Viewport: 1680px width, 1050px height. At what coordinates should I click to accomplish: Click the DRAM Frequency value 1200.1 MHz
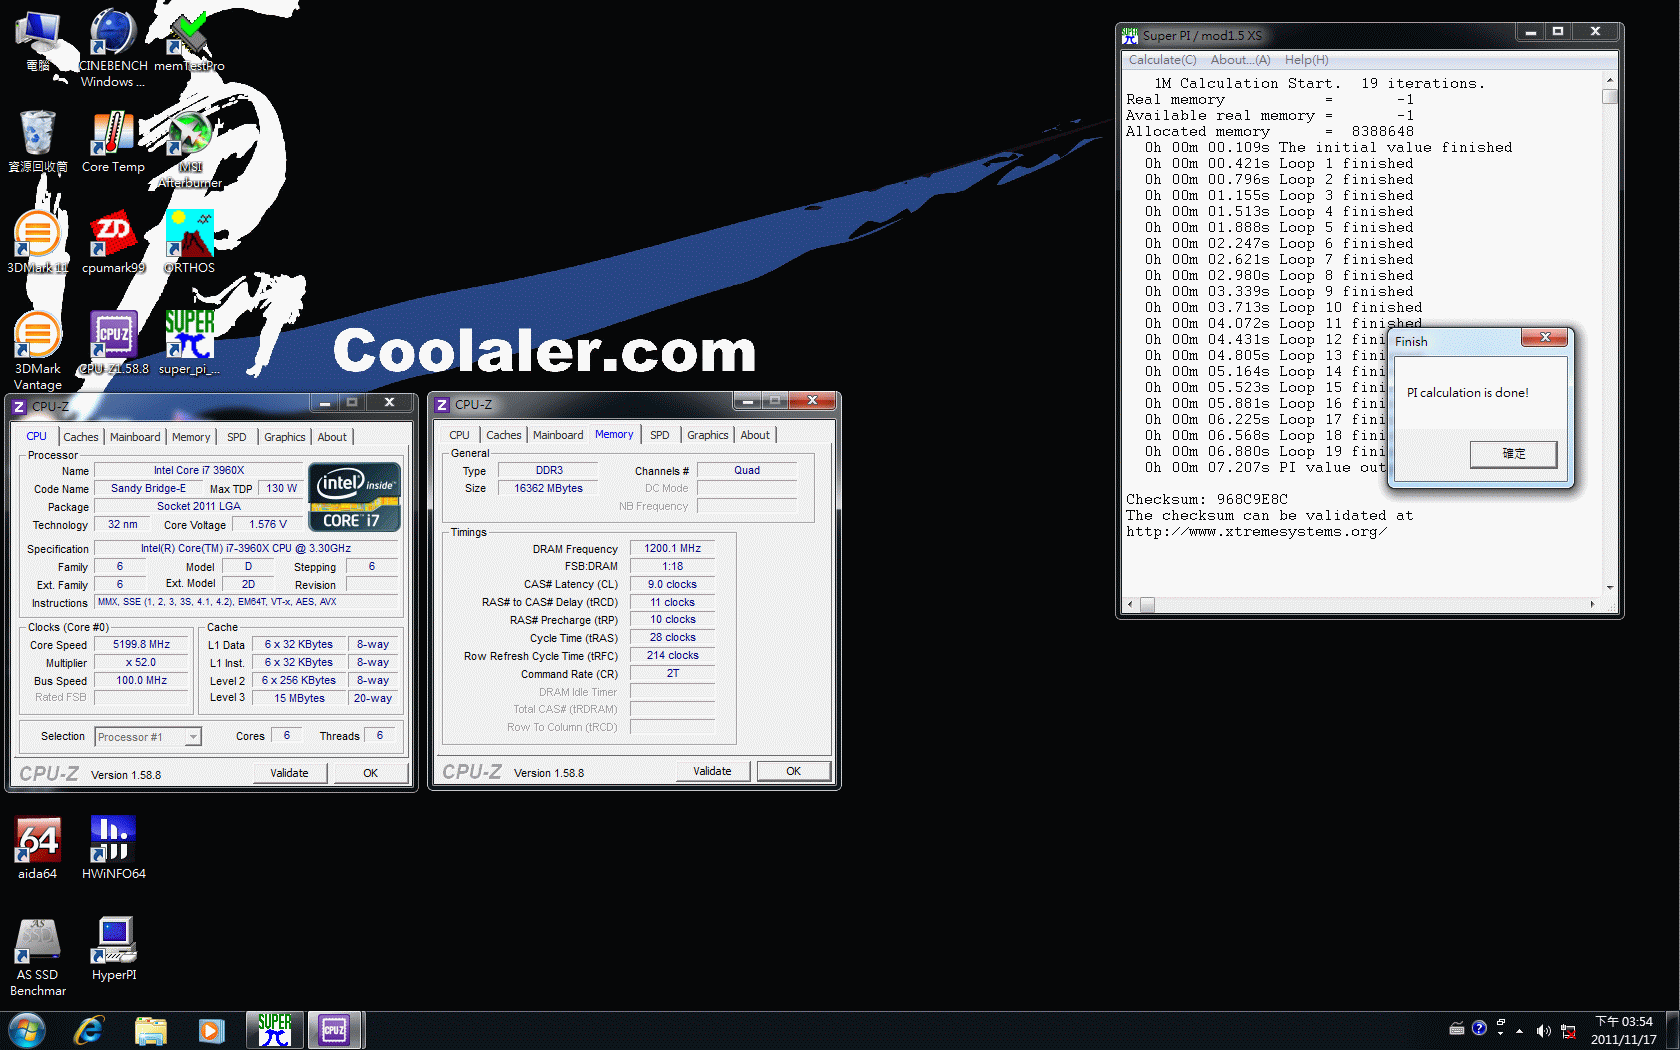[672, 548]
